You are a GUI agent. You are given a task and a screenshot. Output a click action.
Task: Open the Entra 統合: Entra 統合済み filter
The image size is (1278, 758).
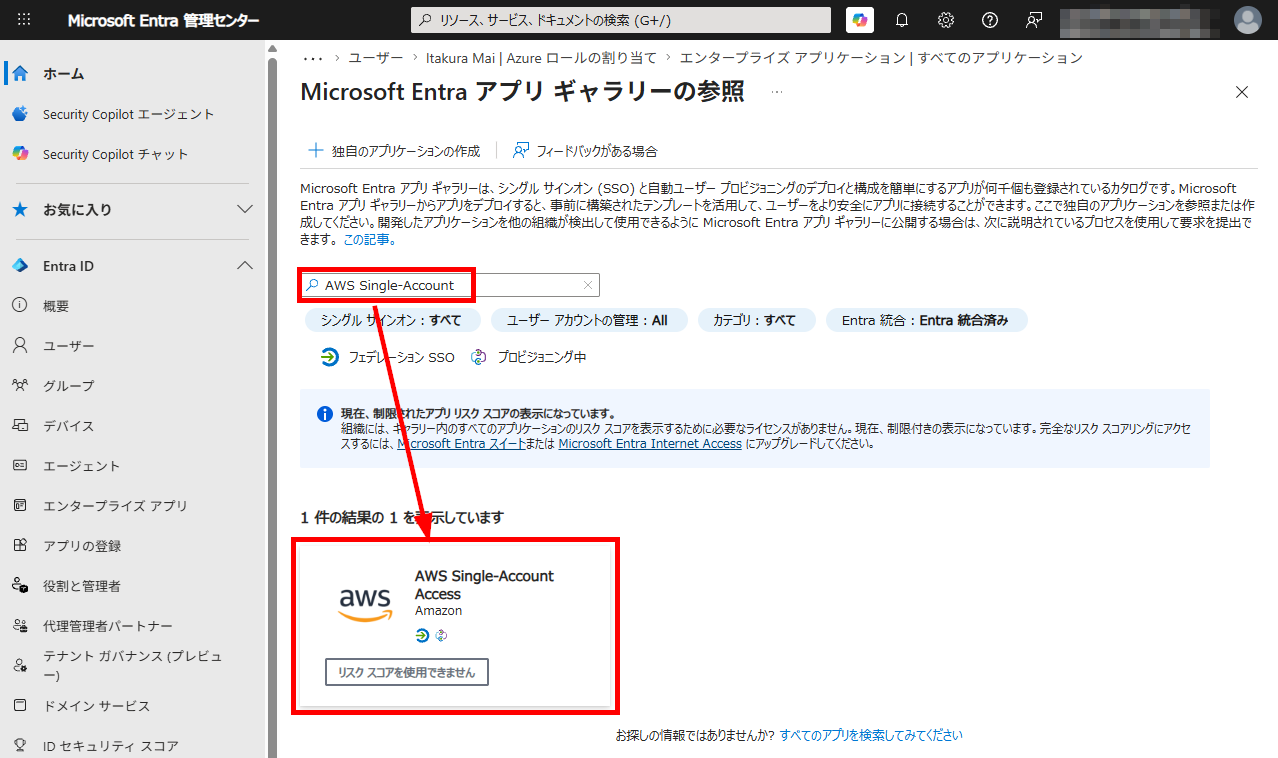(x=926, y=320)
